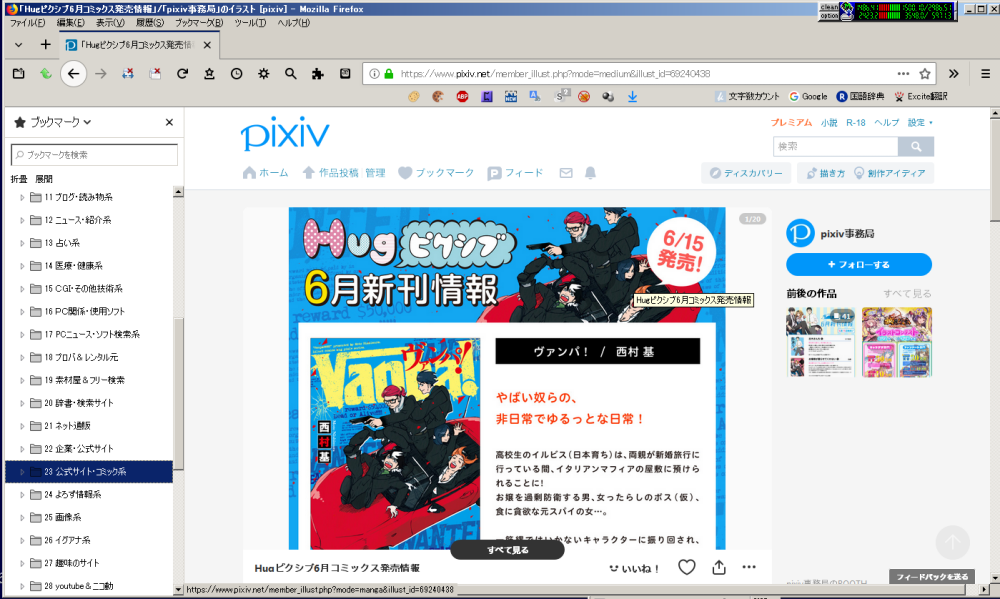Click the magnifier search icon in toolbar
1000x599 pixels.
(x=291, y=74)
